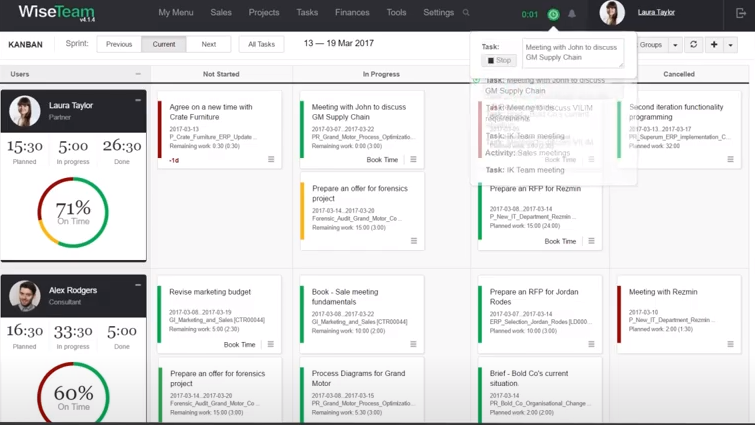
Task: Show All Tasks
Action: 261,44
